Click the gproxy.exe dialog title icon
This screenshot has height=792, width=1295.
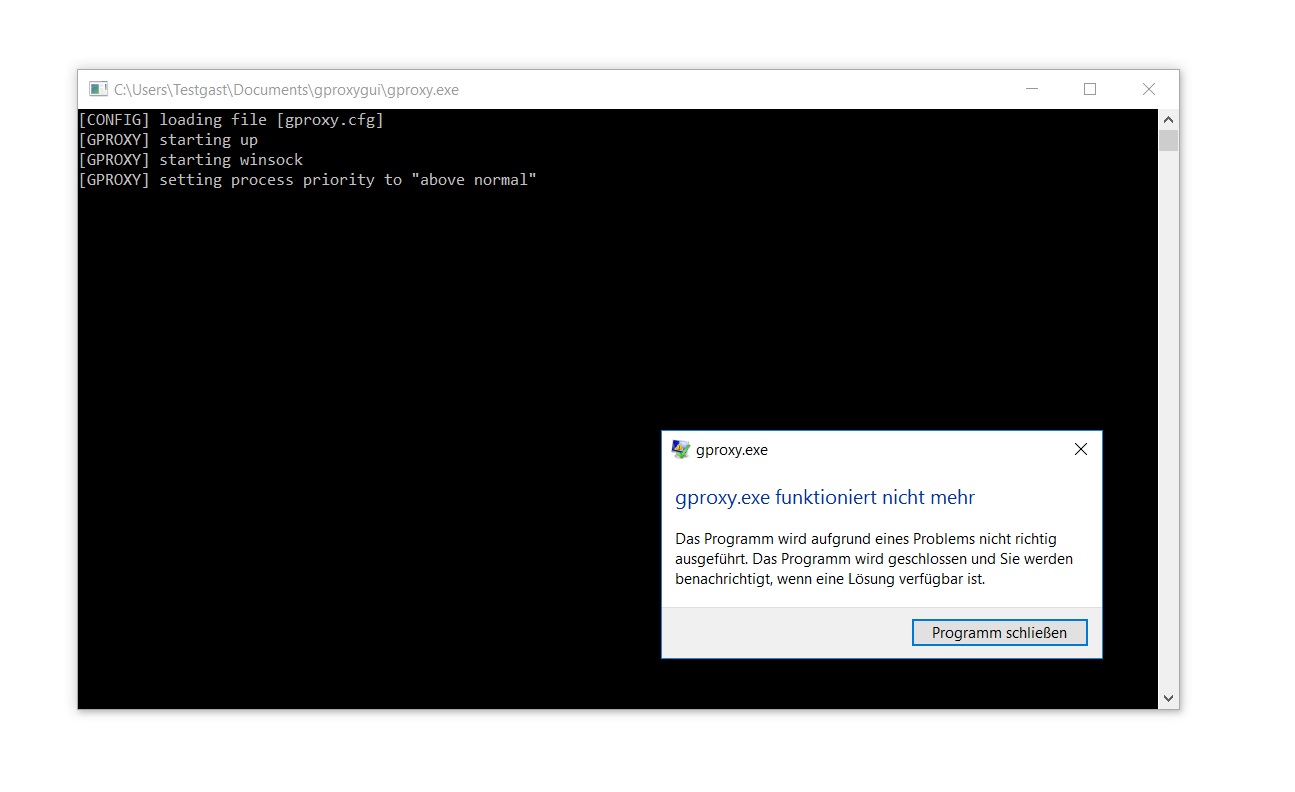(x=681, y=450)
